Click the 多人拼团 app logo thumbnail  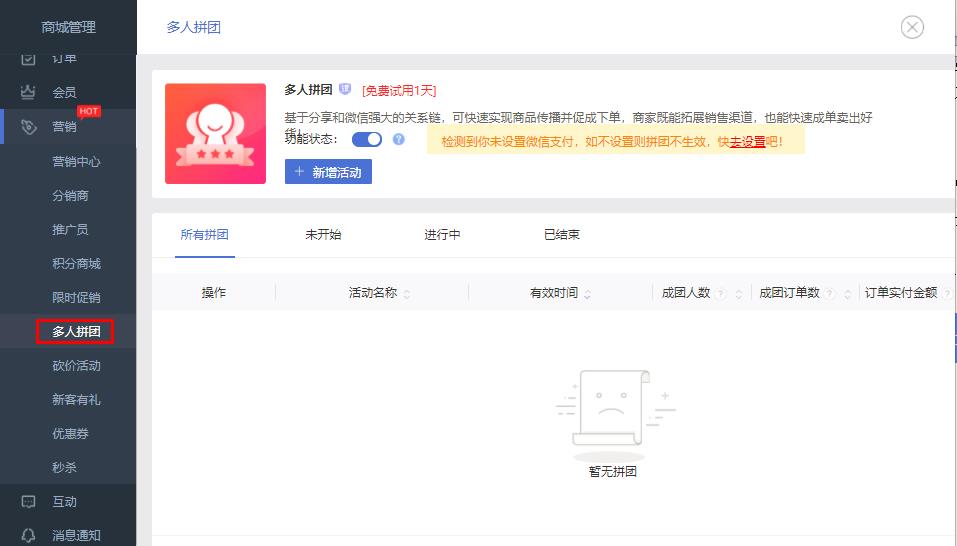(x=215, y=134)
